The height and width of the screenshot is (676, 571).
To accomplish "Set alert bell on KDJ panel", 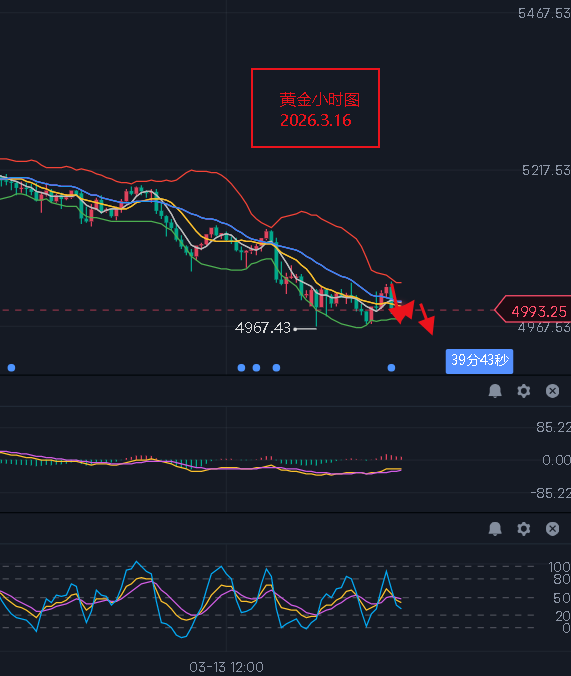I will 495,529.
